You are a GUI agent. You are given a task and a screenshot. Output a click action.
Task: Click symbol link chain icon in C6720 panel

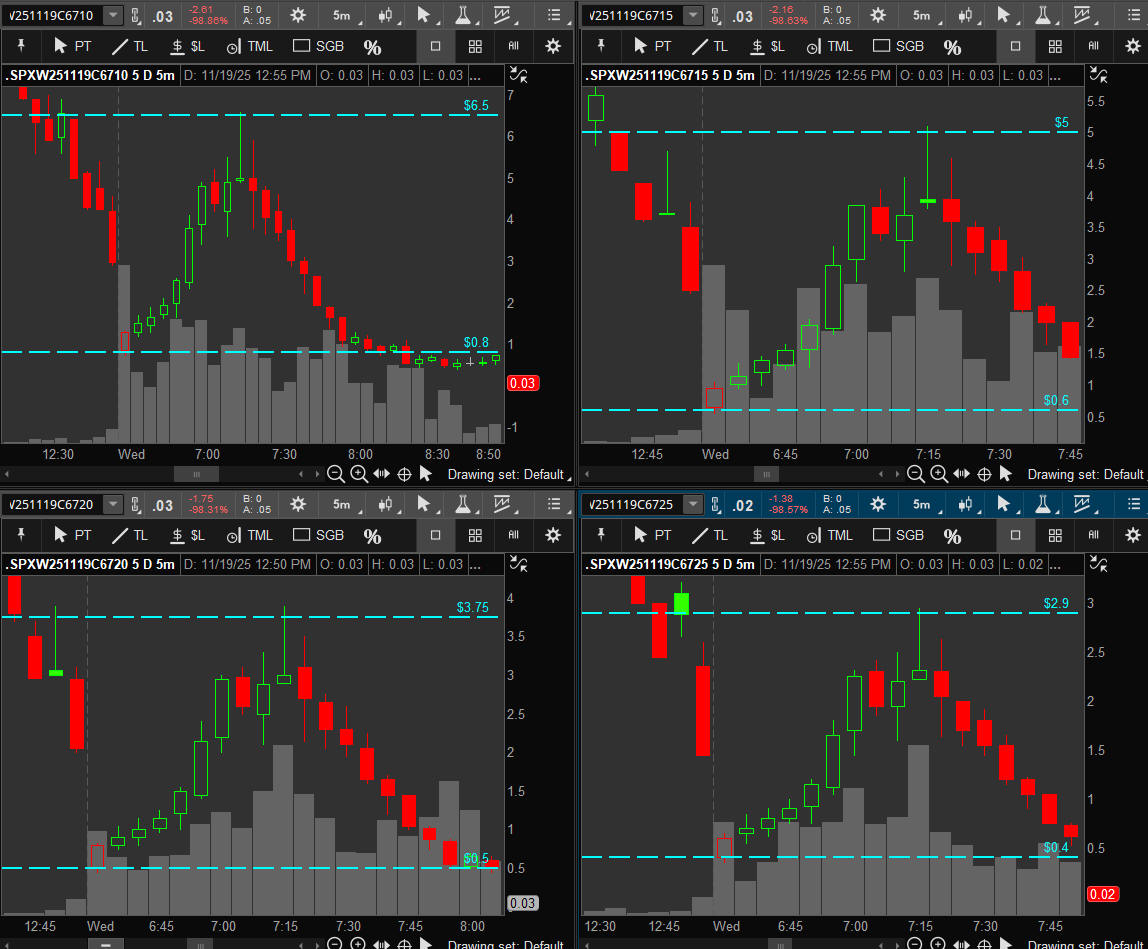(138, 504)
